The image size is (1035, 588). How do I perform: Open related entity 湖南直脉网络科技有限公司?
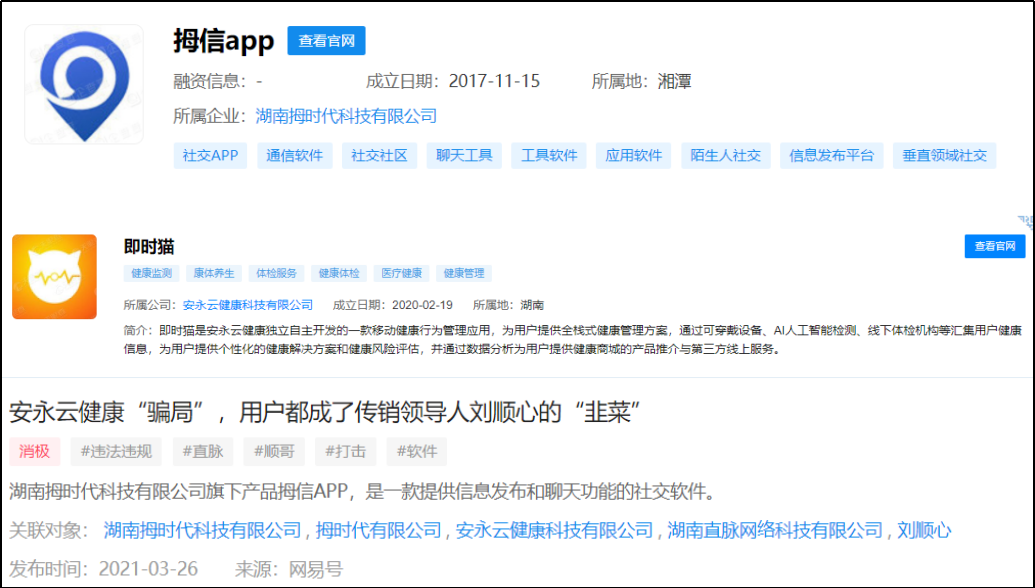coord(775,530)
